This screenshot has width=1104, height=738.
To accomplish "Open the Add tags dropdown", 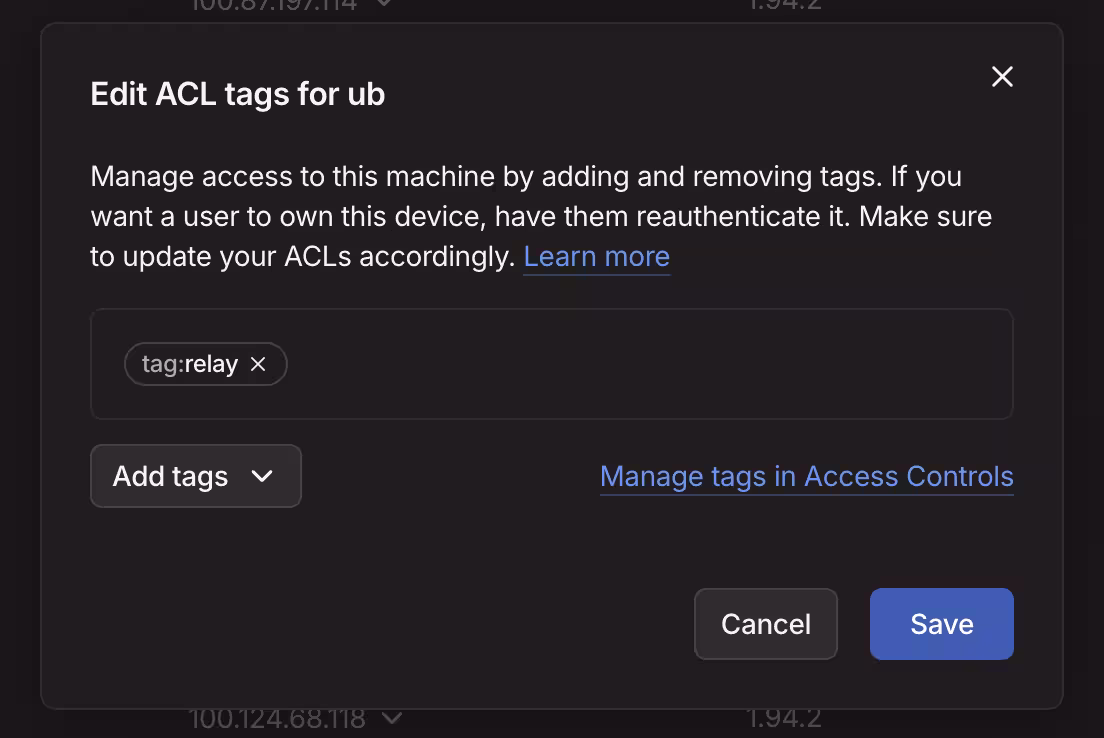I will pyautogui.click(x=195, y=476).
